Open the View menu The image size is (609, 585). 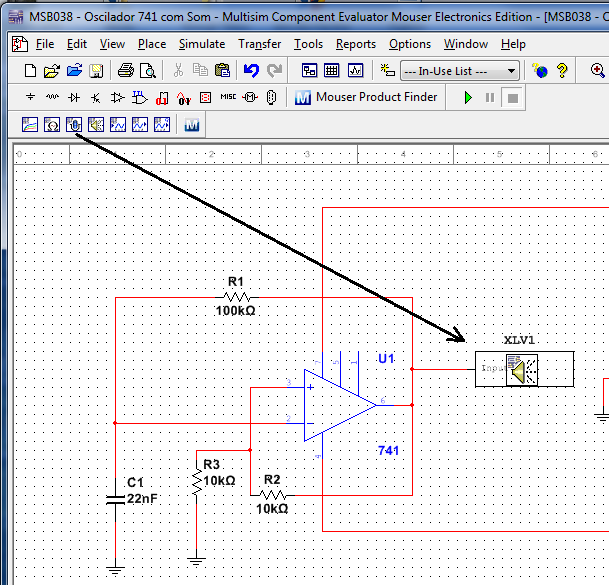(112, 44)
